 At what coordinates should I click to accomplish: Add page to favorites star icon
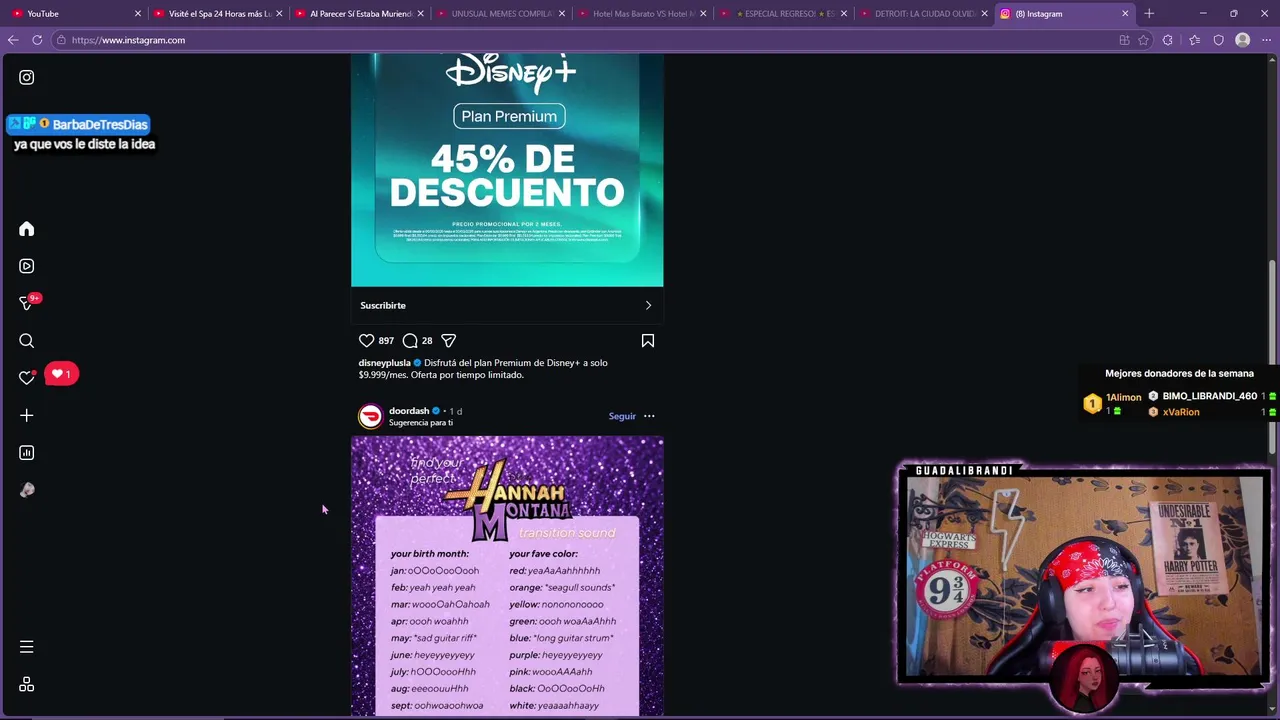pyautogui.click(x=1144, y=40)
